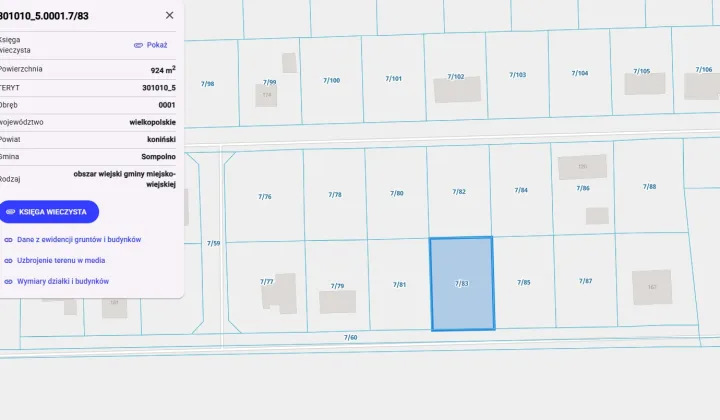
Task: Select parcel 7/106 on the map
Action: (703, 69)
